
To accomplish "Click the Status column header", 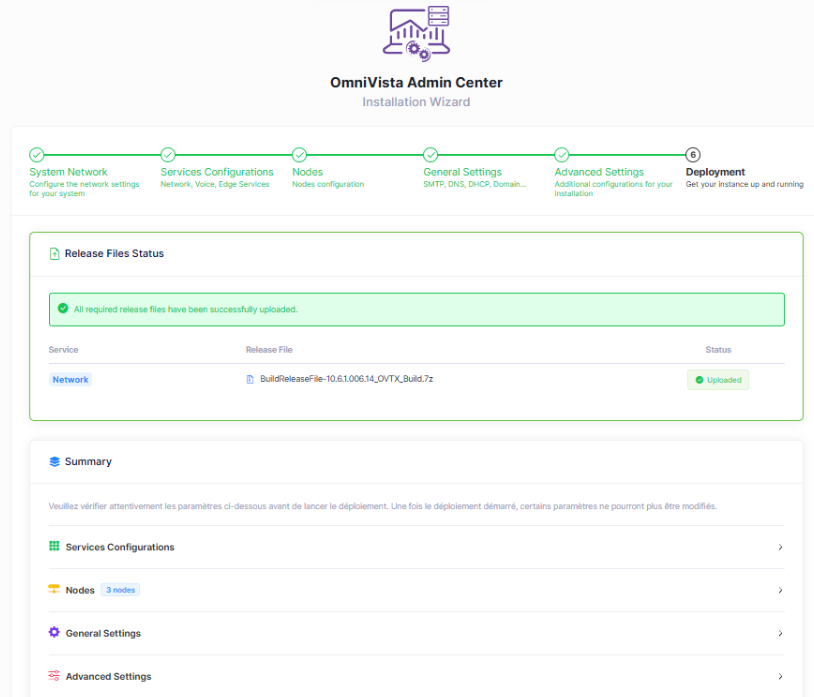I will 718,350.
